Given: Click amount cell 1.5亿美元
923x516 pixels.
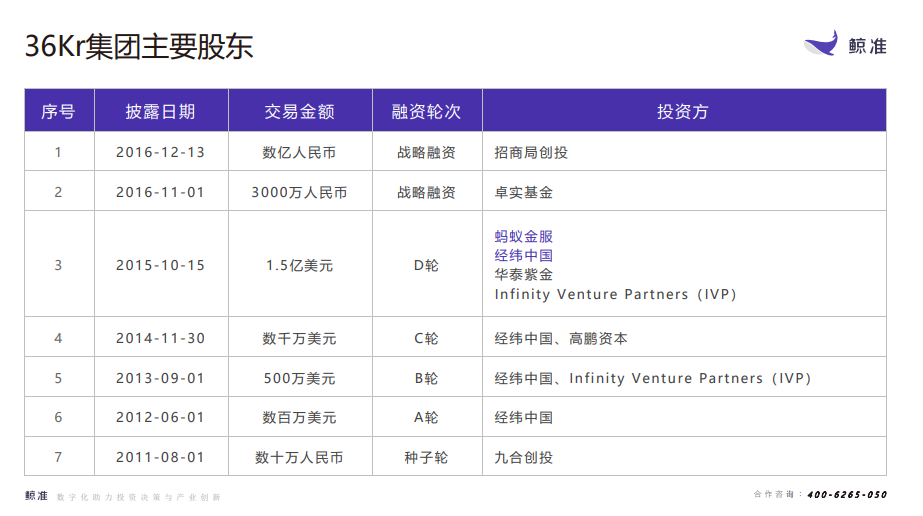Looking at the screenshot, I should click(x=300, y=265).
